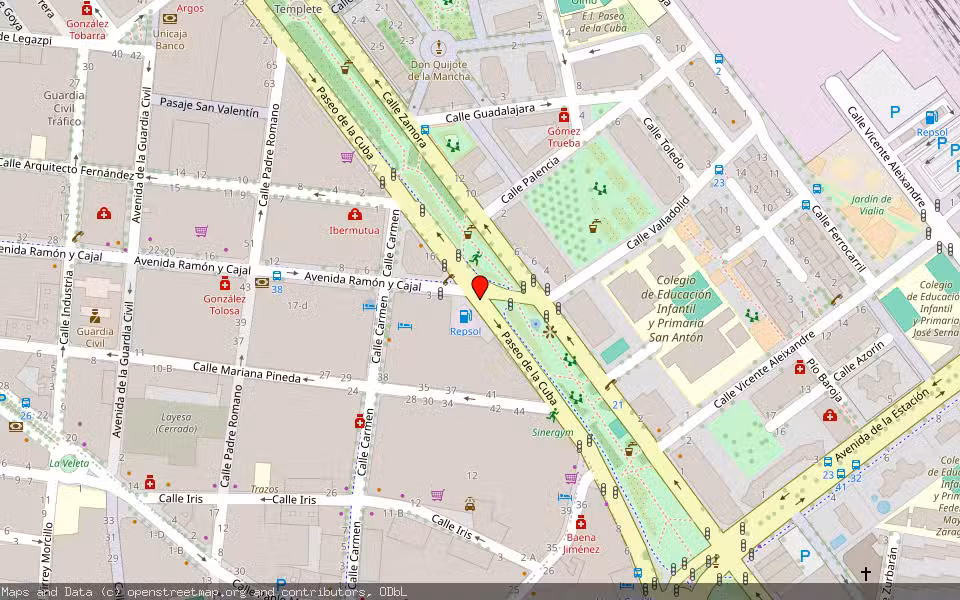The image size is (960, 600).
Task: Click the Calle Zamora street label
Action: [404, 119]
